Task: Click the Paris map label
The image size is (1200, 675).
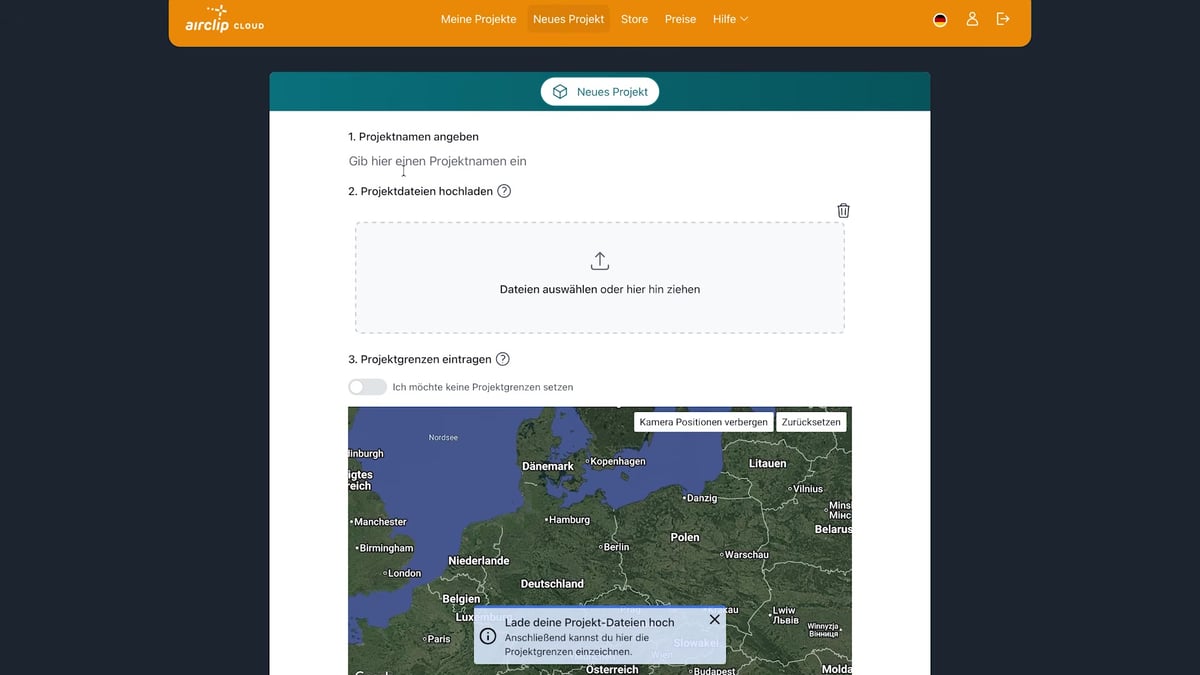Action: click(437, 639)
